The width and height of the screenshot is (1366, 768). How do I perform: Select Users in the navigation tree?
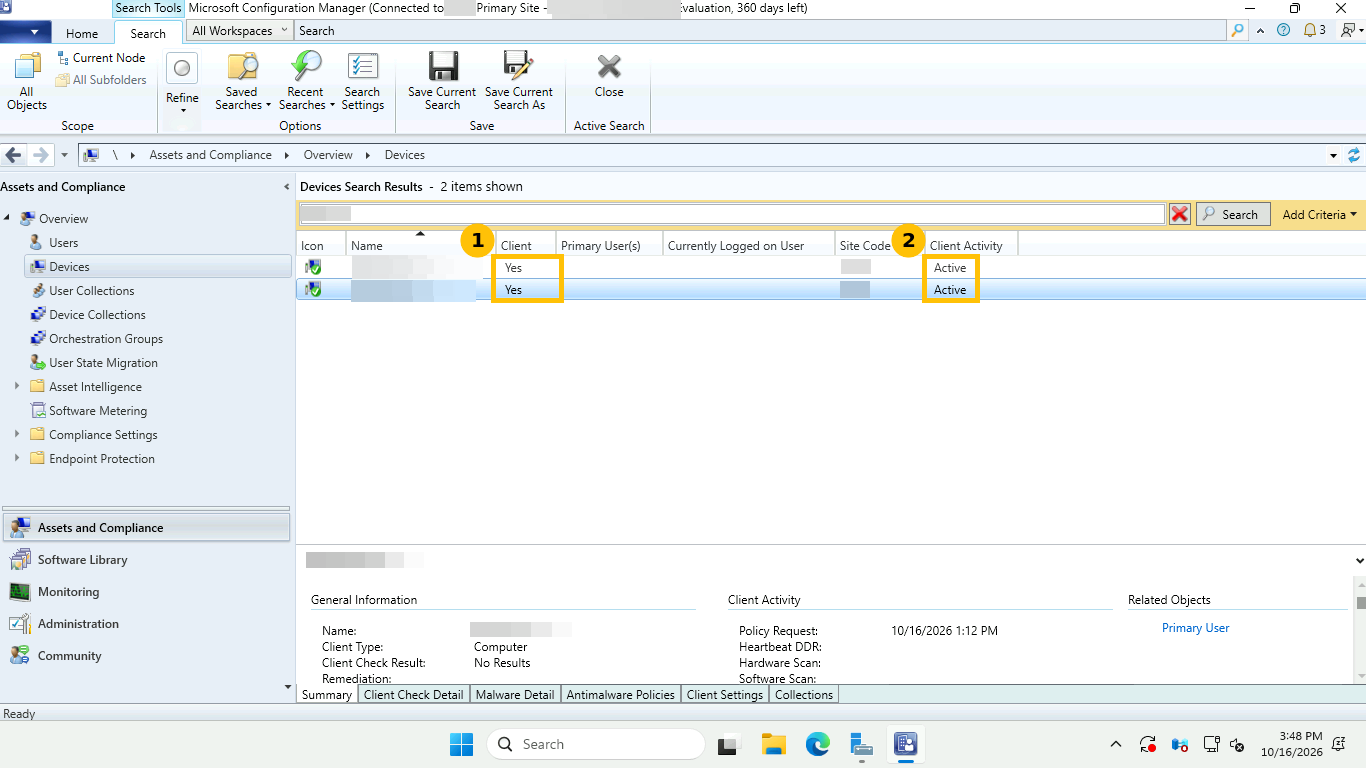pyautogui.click(x=63, y=243)
